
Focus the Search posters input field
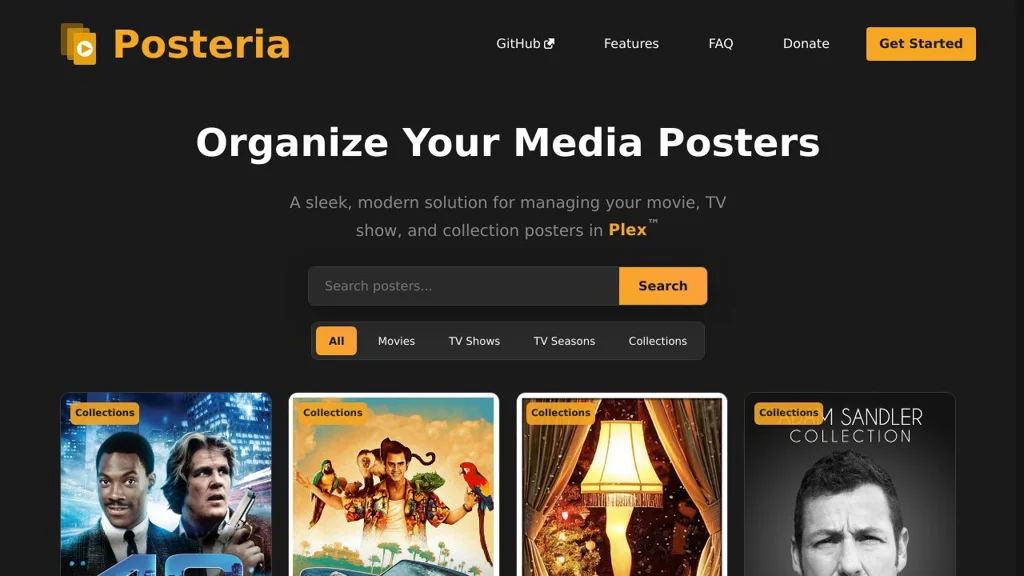click(x=464, y=286)
